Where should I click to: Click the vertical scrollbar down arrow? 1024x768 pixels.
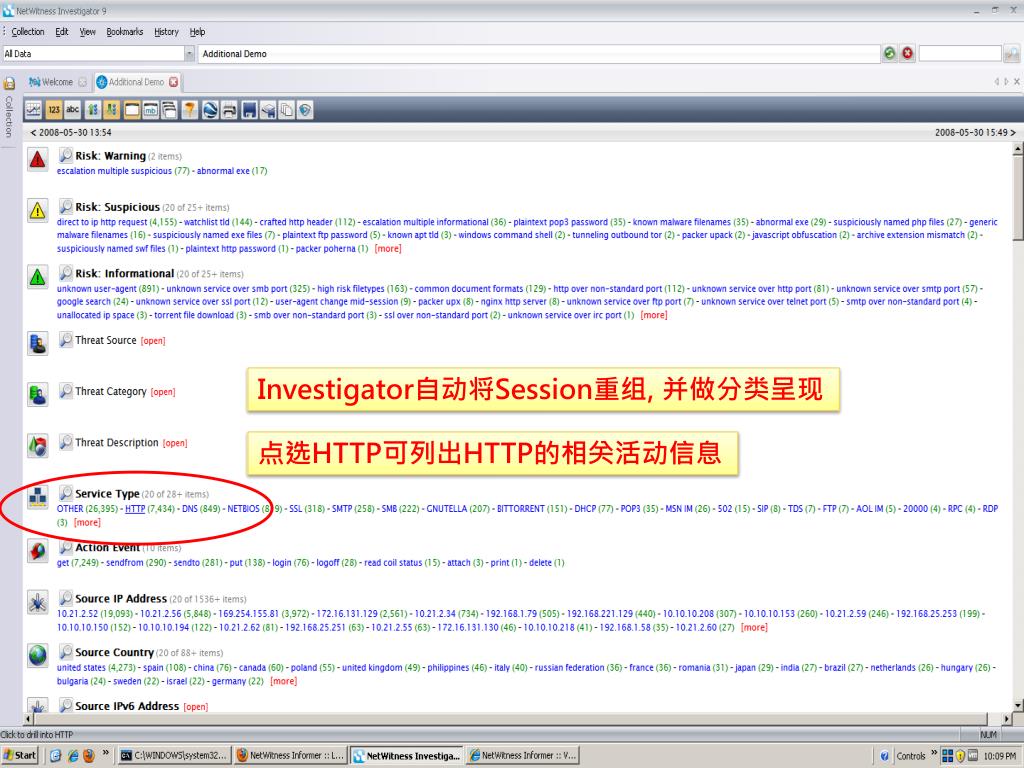[x=1017, y=705]
